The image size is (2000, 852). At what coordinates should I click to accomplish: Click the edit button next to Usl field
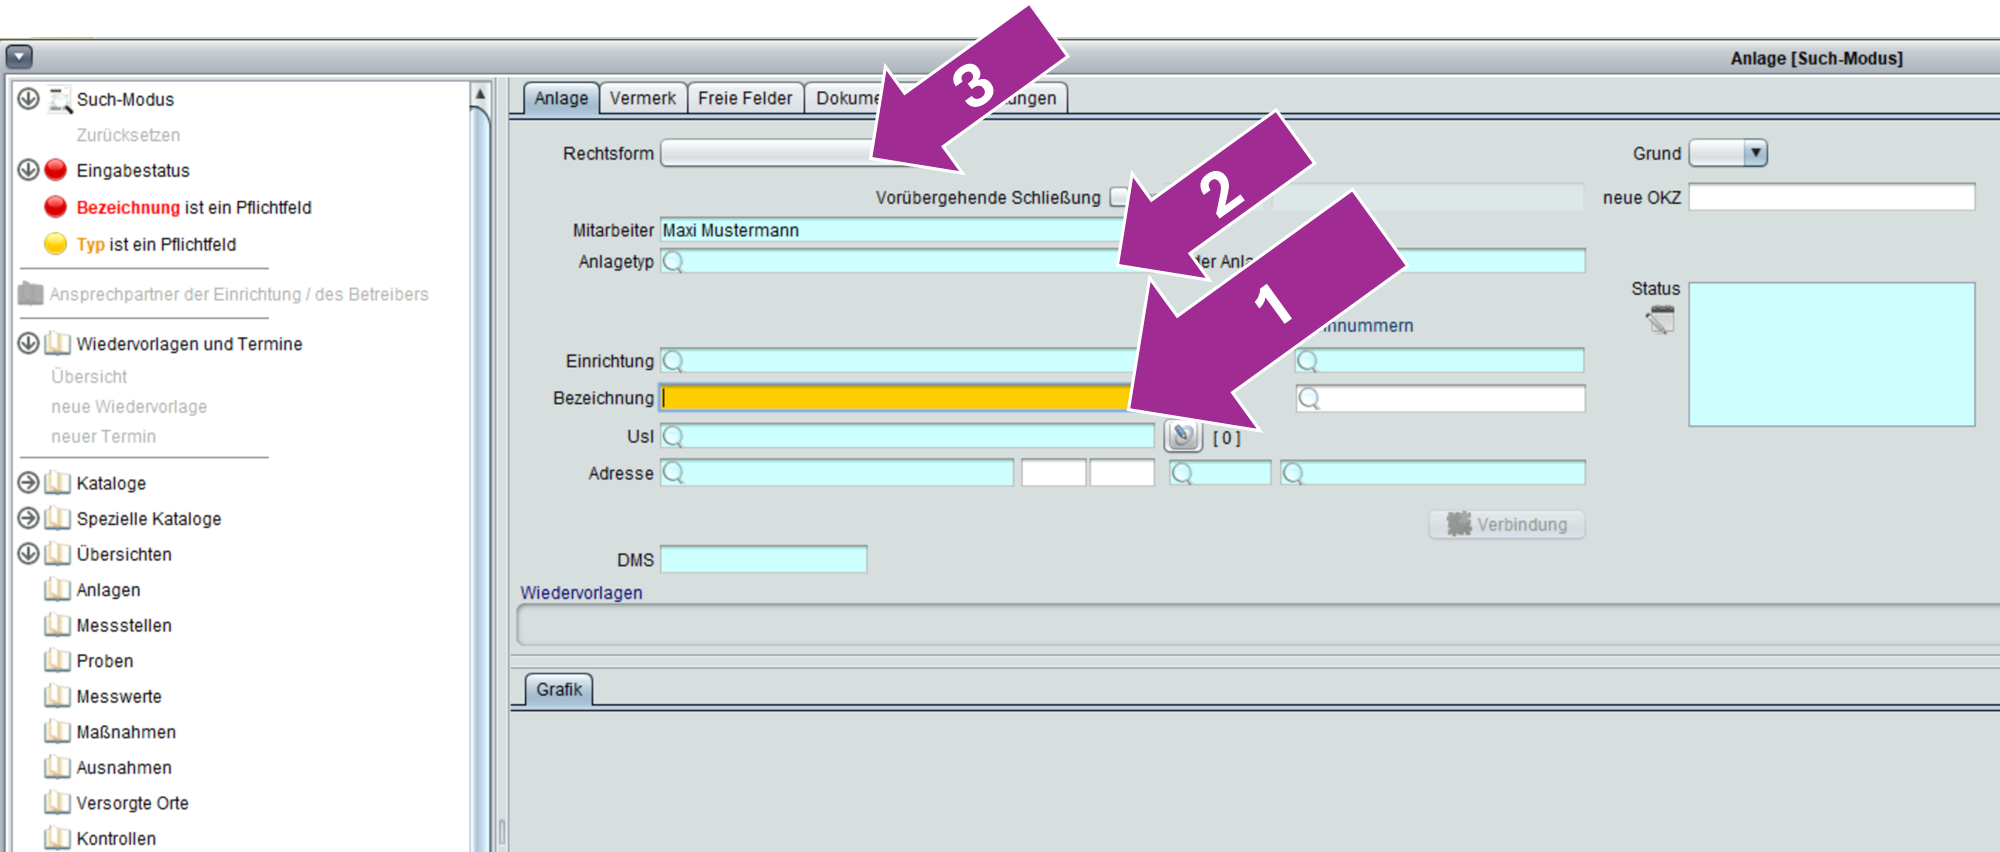(1183, 436)
